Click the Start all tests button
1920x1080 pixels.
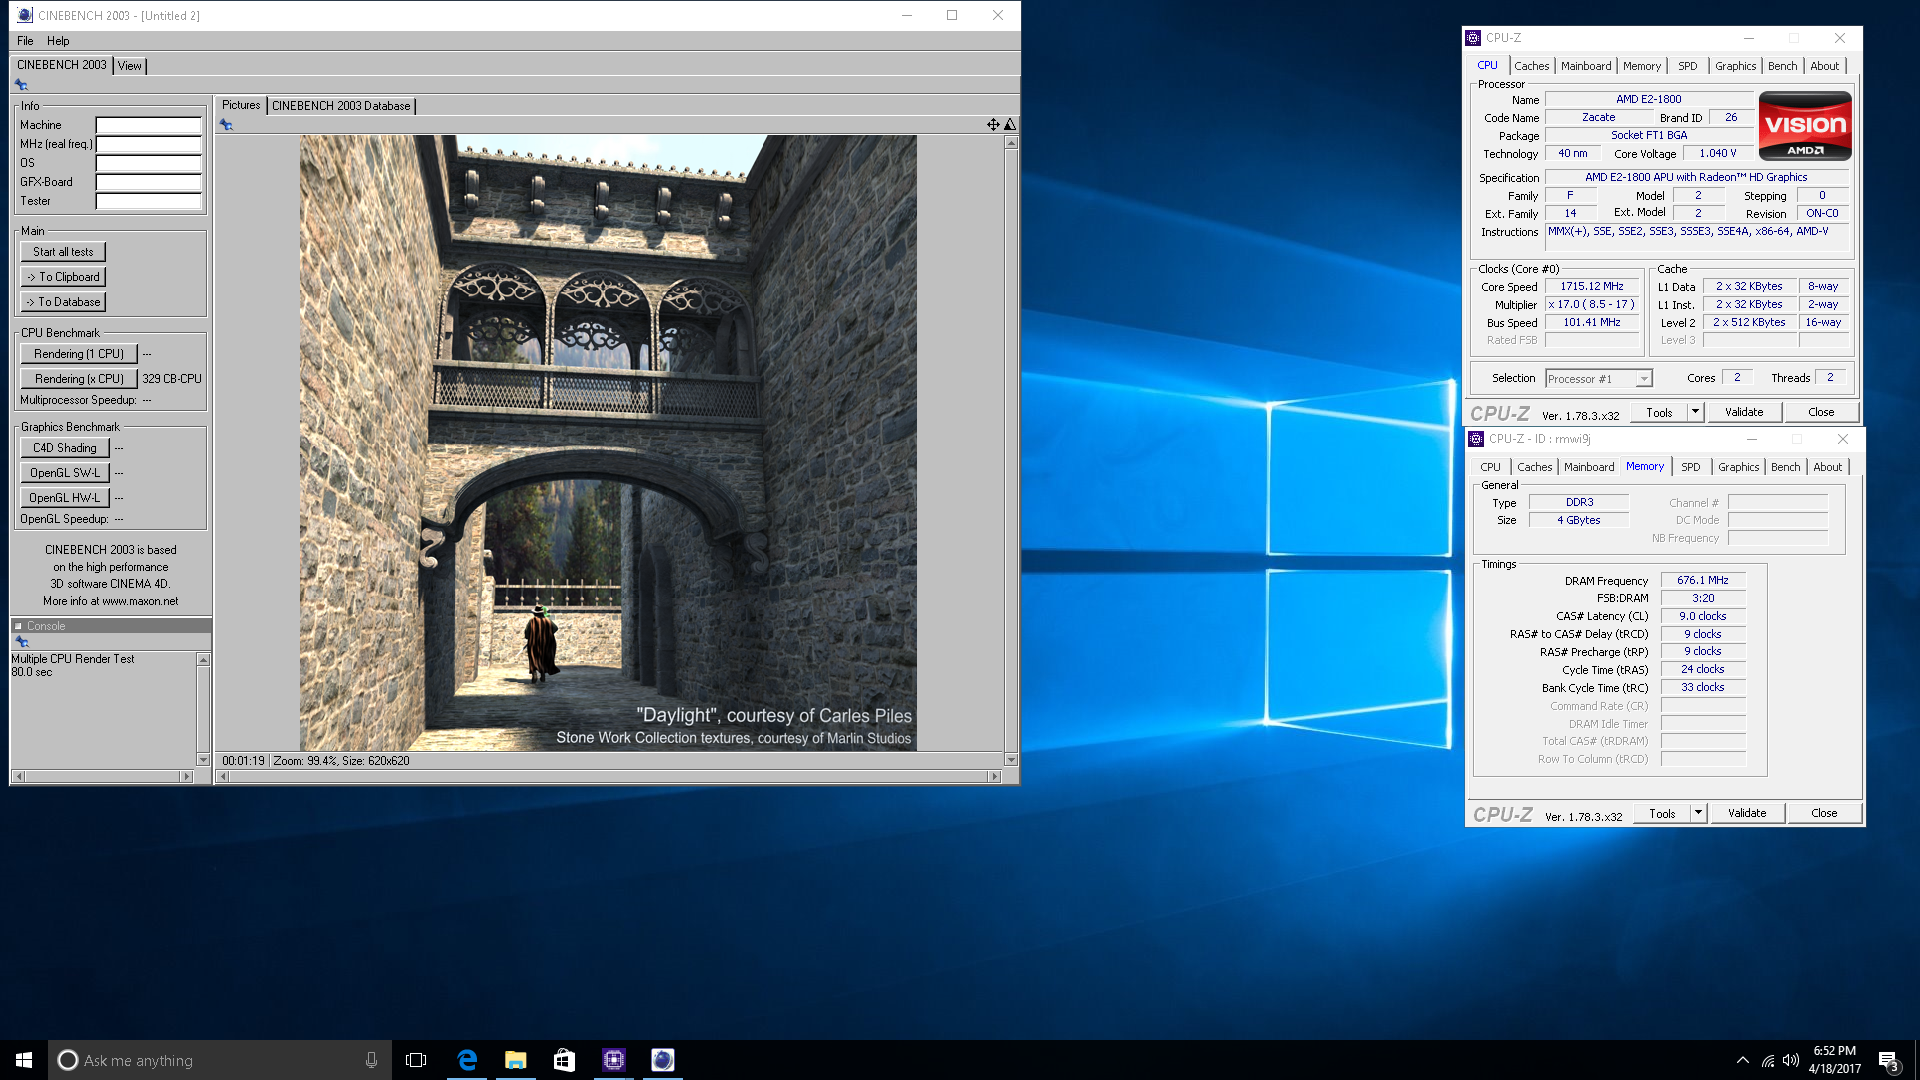(63, 252)
